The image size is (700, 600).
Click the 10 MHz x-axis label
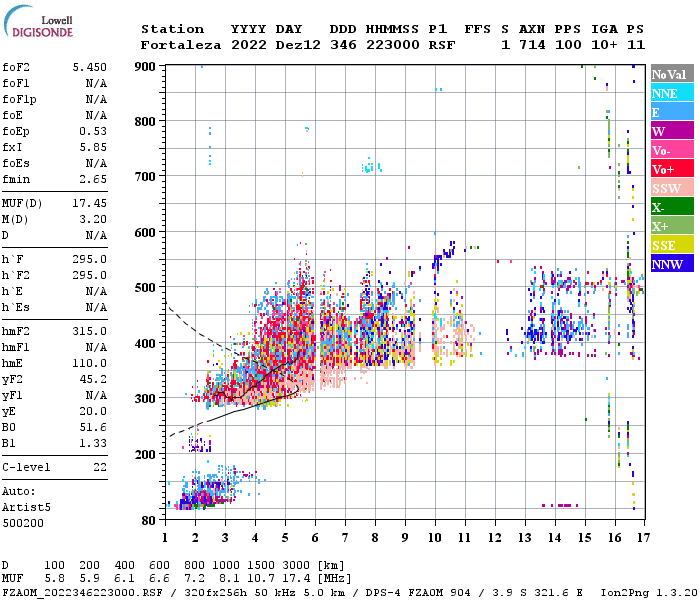pos(435,538)
